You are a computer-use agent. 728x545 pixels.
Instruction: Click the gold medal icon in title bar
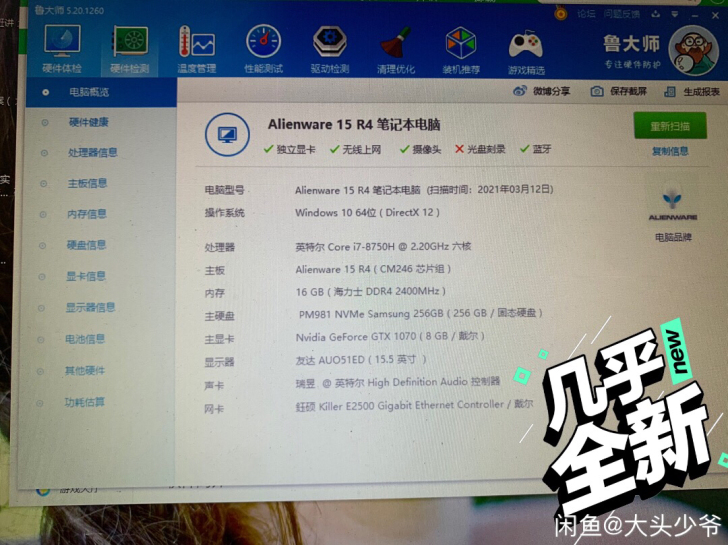click(x=561, y=13)
